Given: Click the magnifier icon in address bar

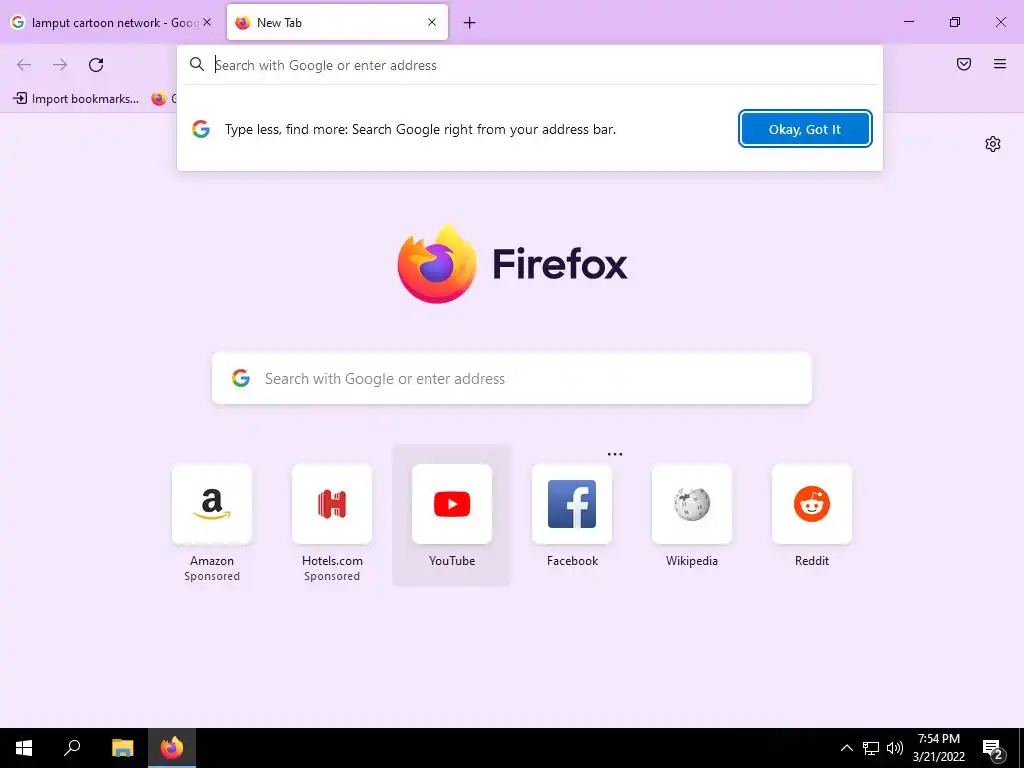Looking at the screenshot, I should click(197, 64).
